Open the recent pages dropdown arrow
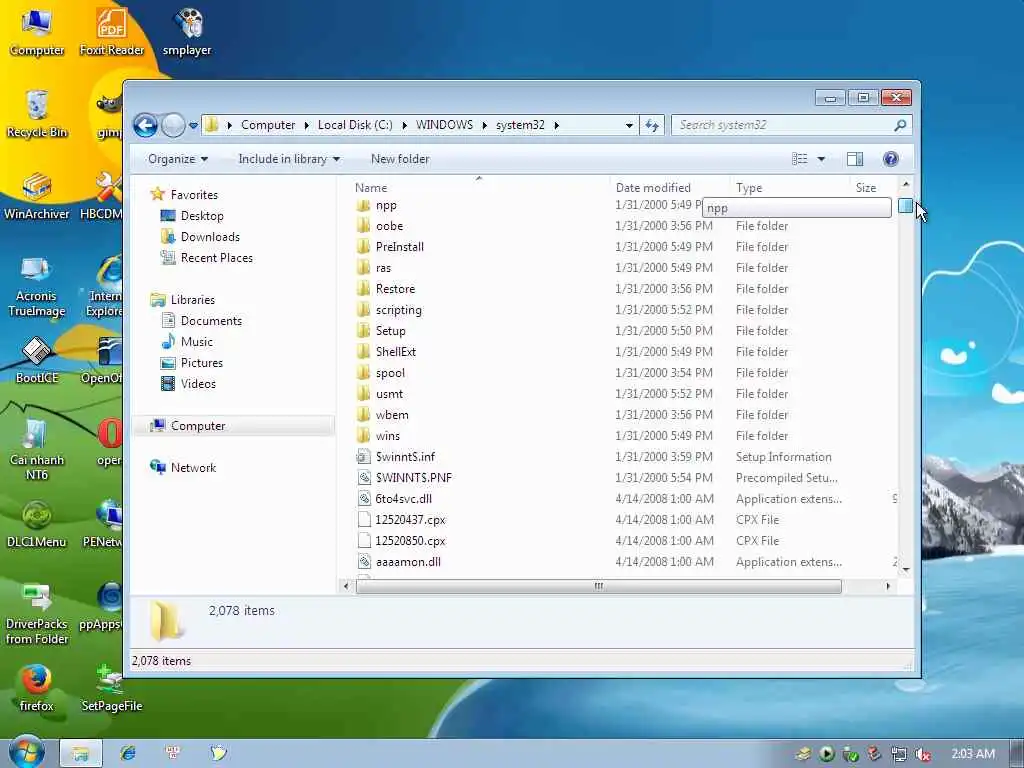The width and height of the screenshot is (1024, 768). tap(193, 125)
